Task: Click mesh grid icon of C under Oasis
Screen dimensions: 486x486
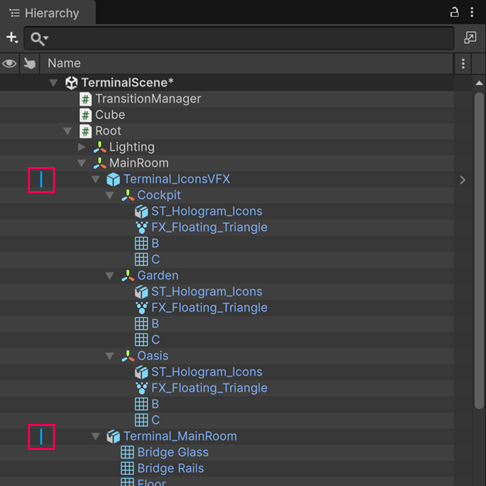Action: 141,420
